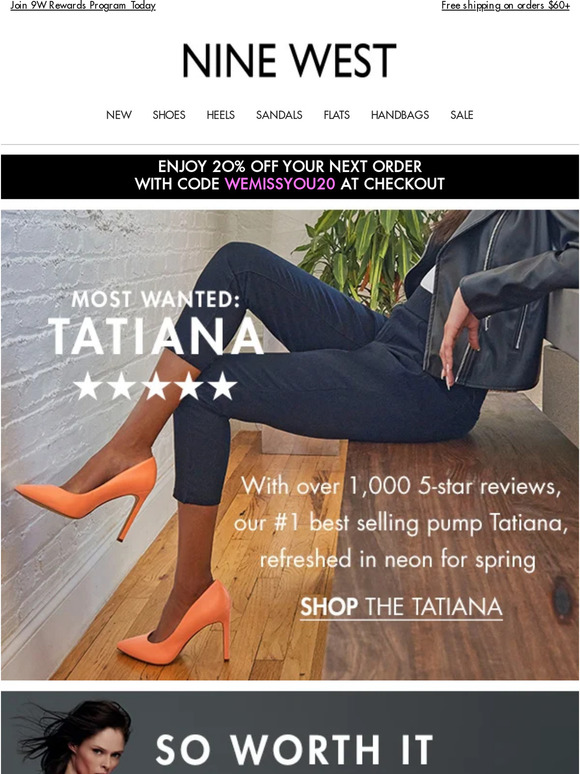Open the SHOES category
The width and height of the screenshot is (580, 774).
(x=169, y=115)
